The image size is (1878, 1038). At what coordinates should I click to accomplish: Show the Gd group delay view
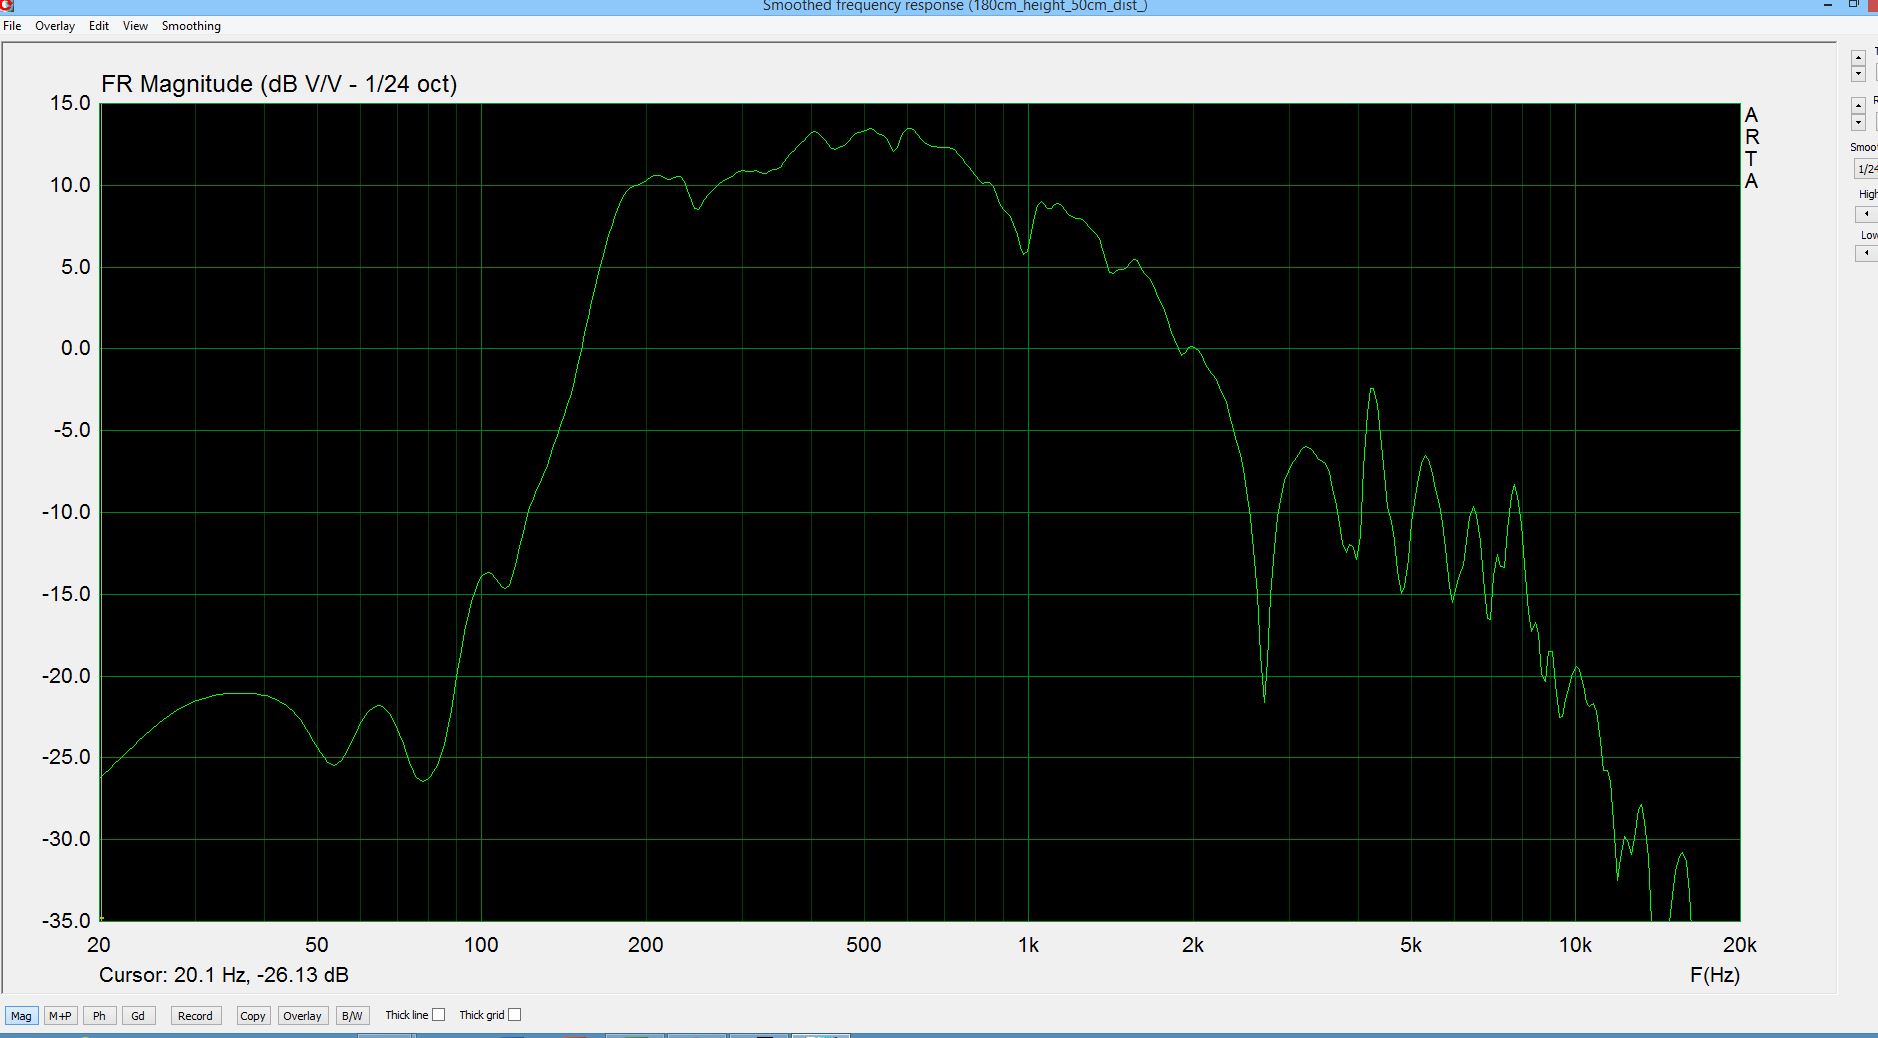coord(138,1015)
